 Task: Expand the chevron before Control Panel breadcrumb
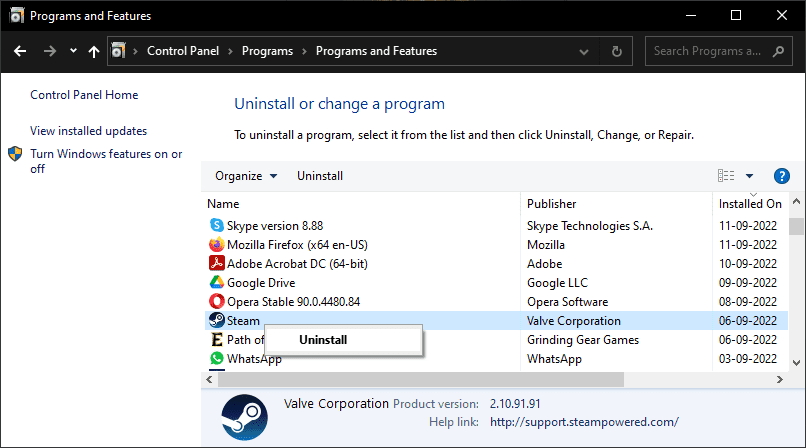tap(135, 51)
